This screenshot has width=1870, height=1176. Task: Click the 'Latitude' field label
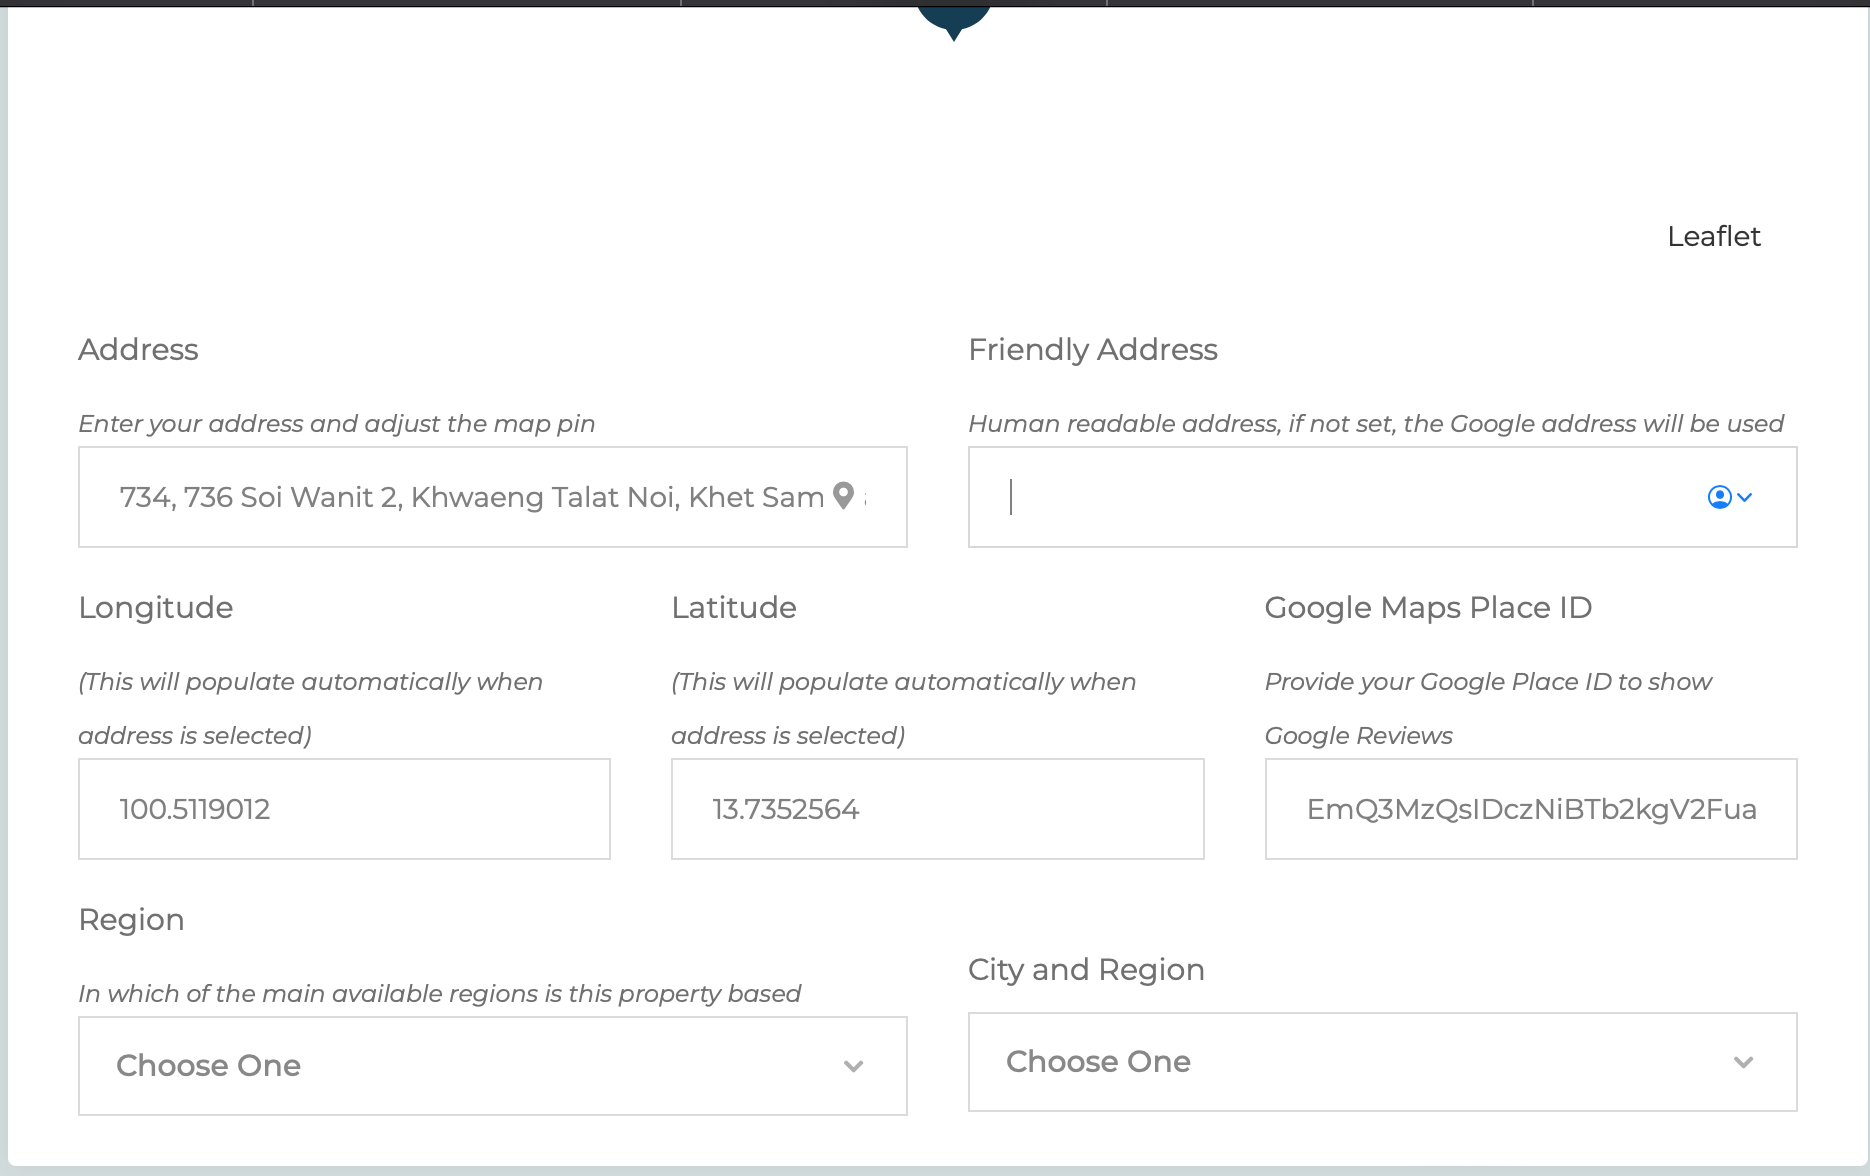[x=733, y=608]
